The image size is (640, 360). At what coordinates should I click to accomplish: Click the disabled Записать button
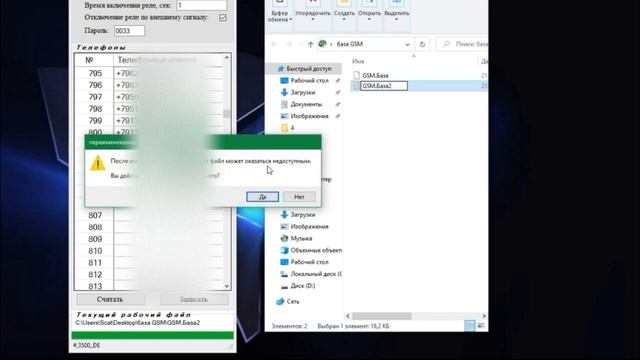click(x=194, y=299)
